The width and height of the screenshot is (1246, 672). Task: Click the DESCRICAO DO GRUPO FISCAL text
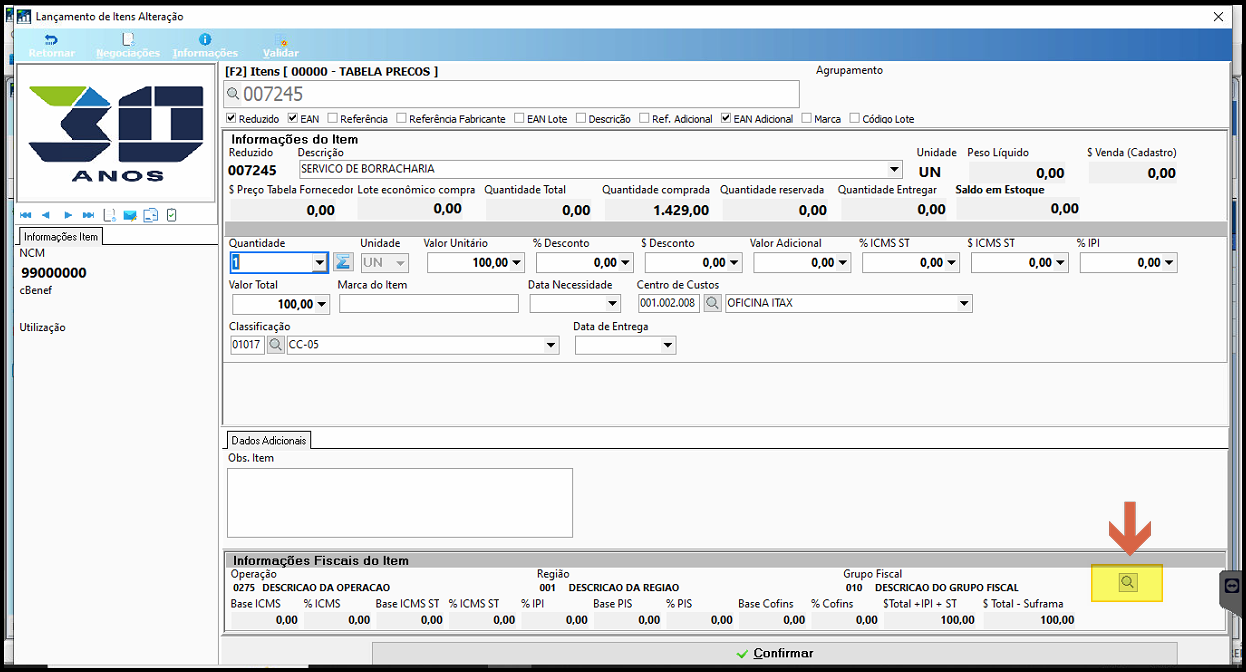(x=946, y=588)
